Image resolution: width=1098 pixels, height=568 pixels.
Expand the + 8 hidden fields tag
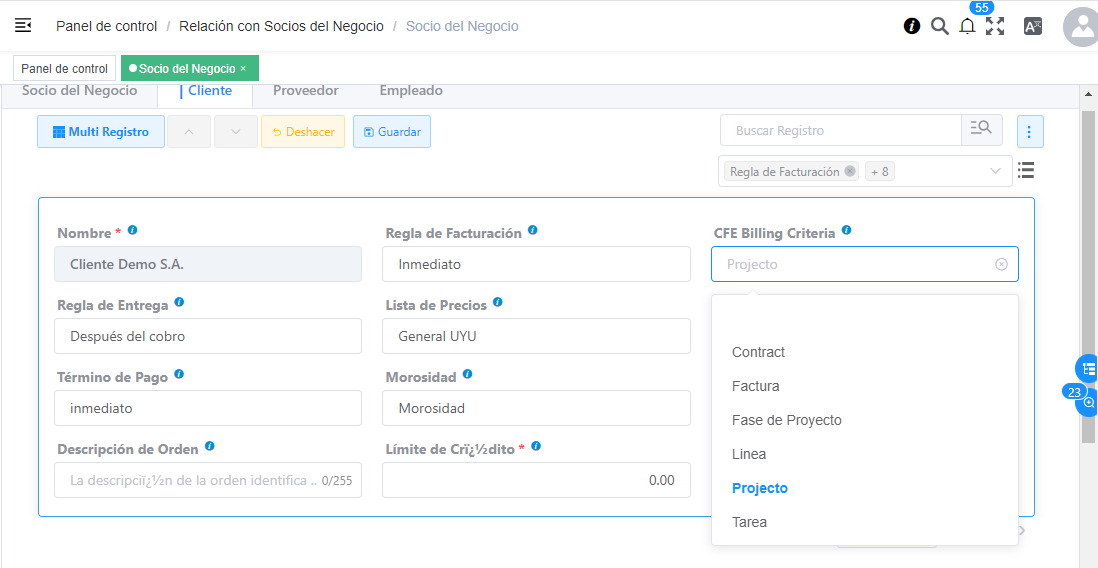tap(880, 172)
